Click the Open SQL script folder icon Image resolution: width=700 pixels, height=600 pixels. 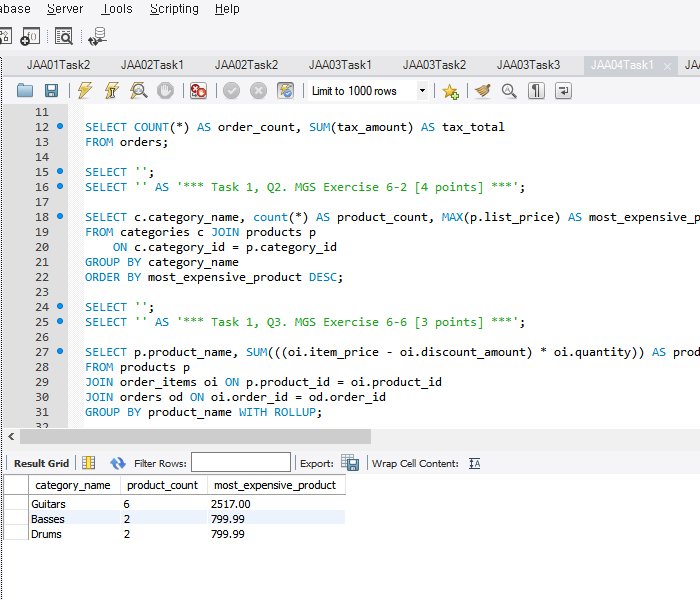click(25, 91)
